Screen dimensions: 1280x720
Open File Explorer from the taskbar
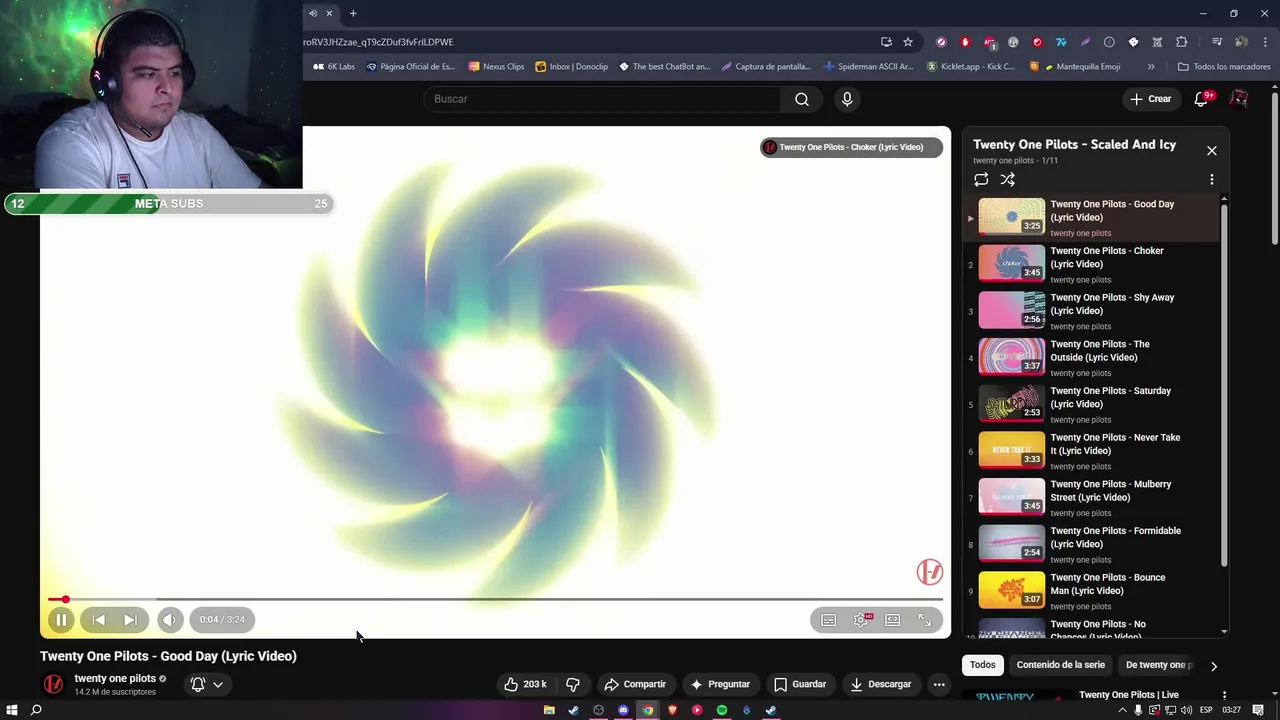(x=549, y=710)
